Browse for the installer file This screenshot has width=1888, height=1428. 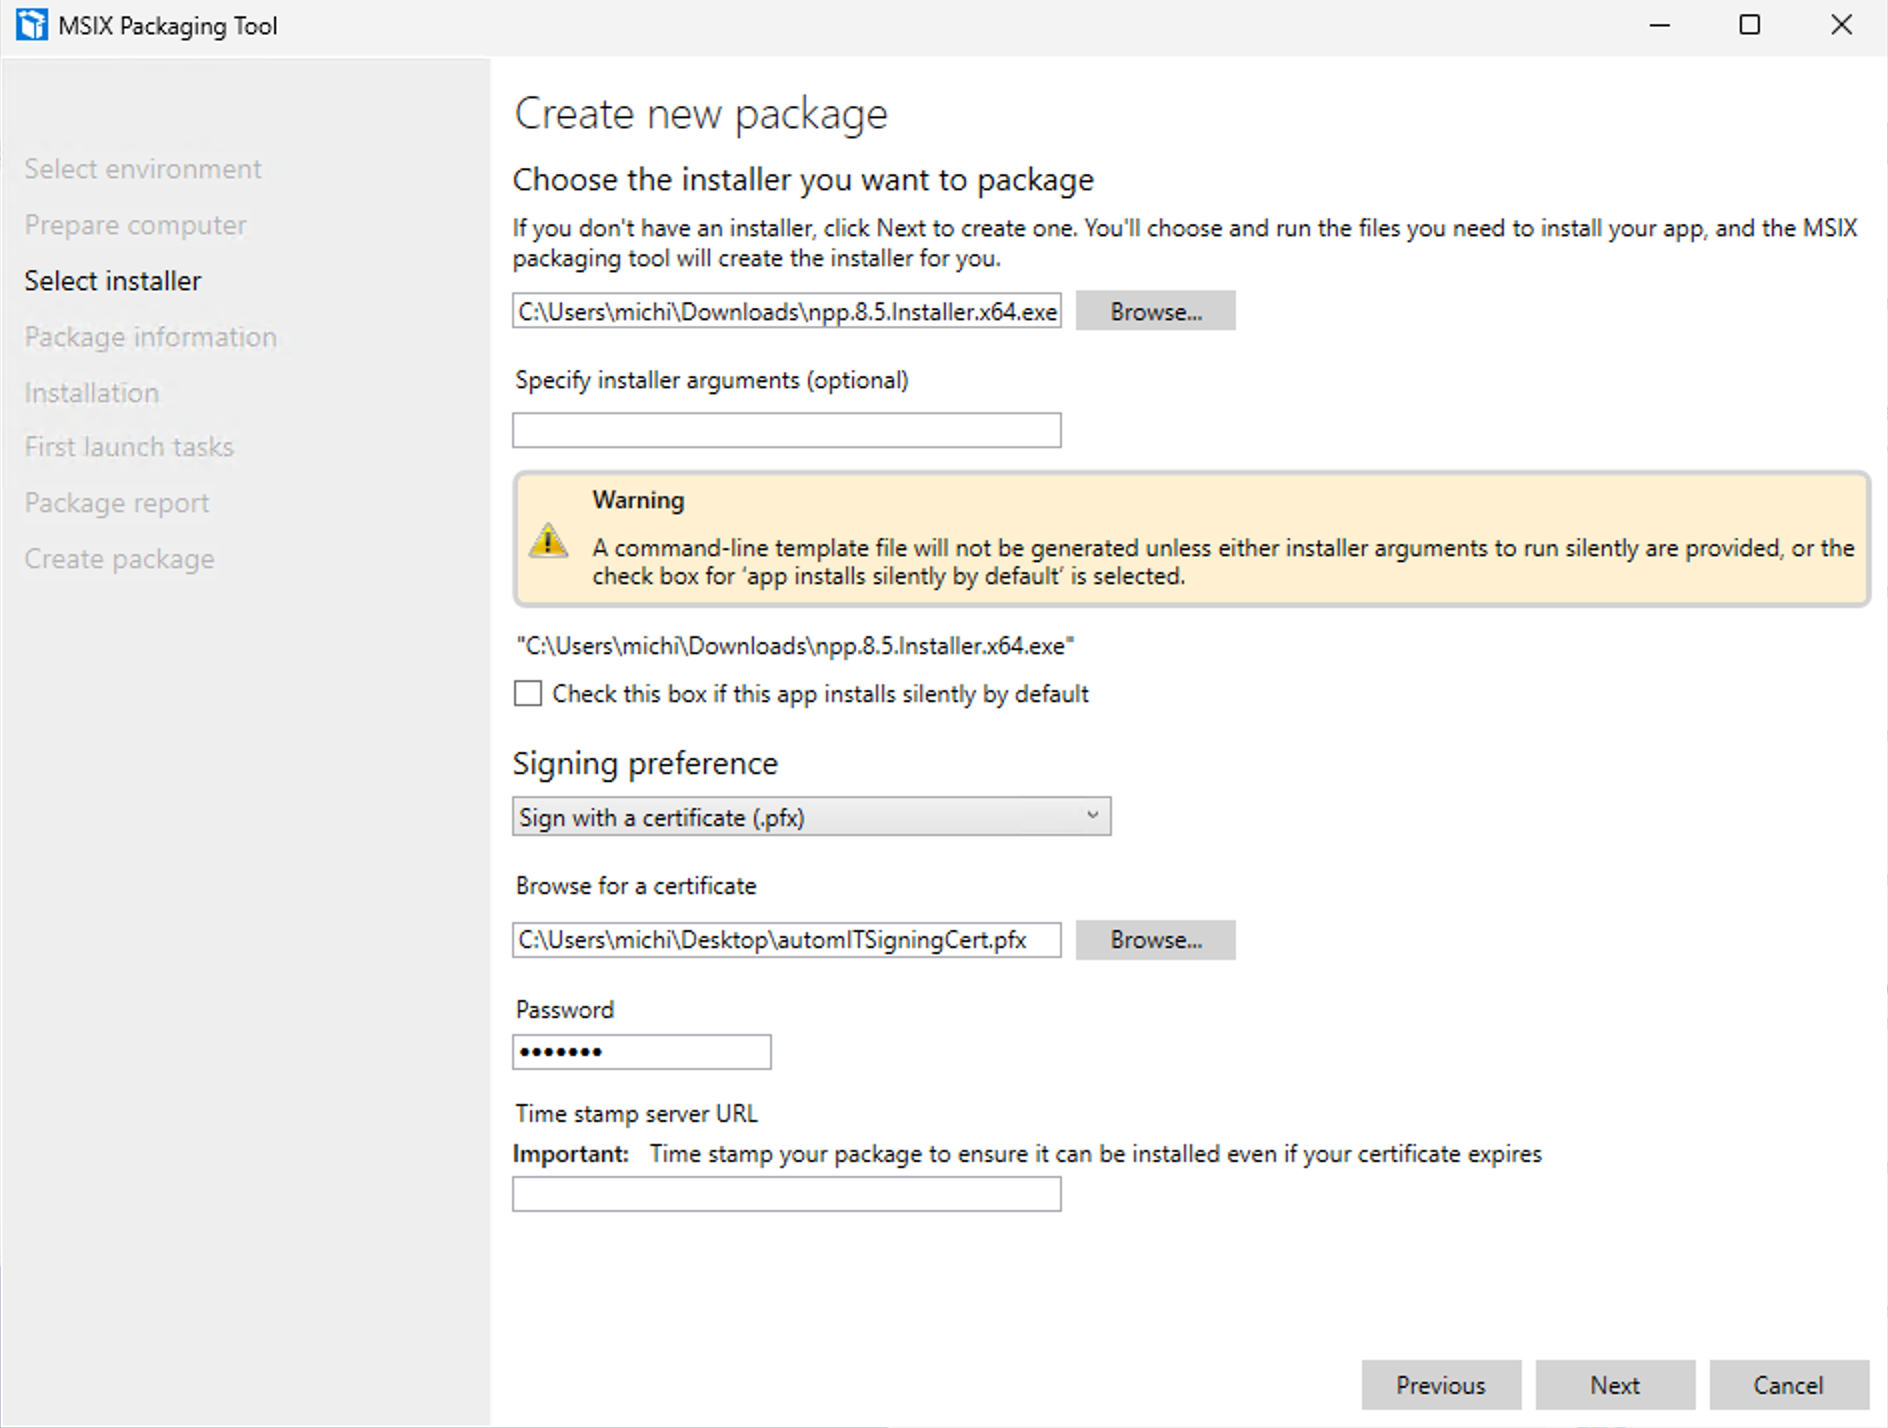point(1155,312)
